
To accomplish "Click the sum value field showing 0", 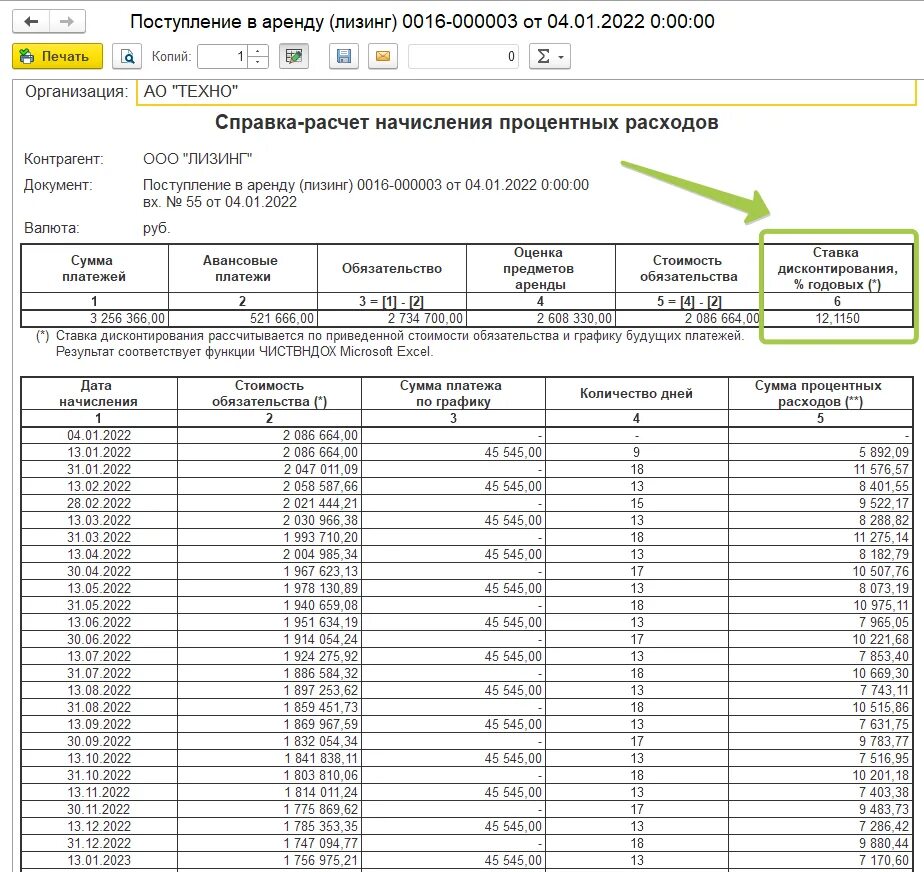I will click(x=463, y=57).
